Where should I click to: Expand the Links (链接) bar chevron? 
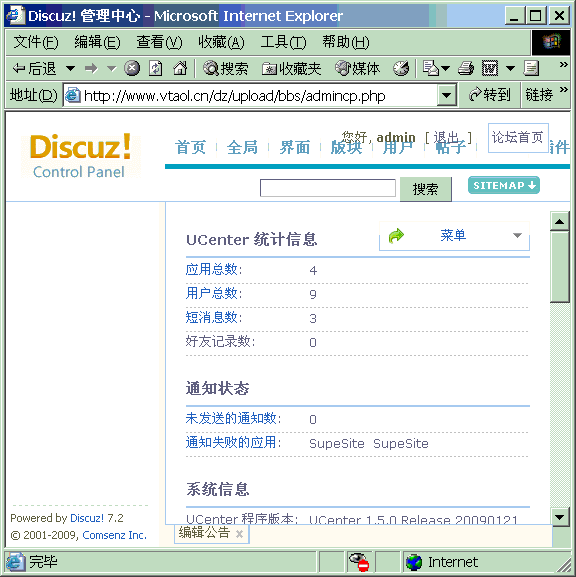tap(564, 90)
